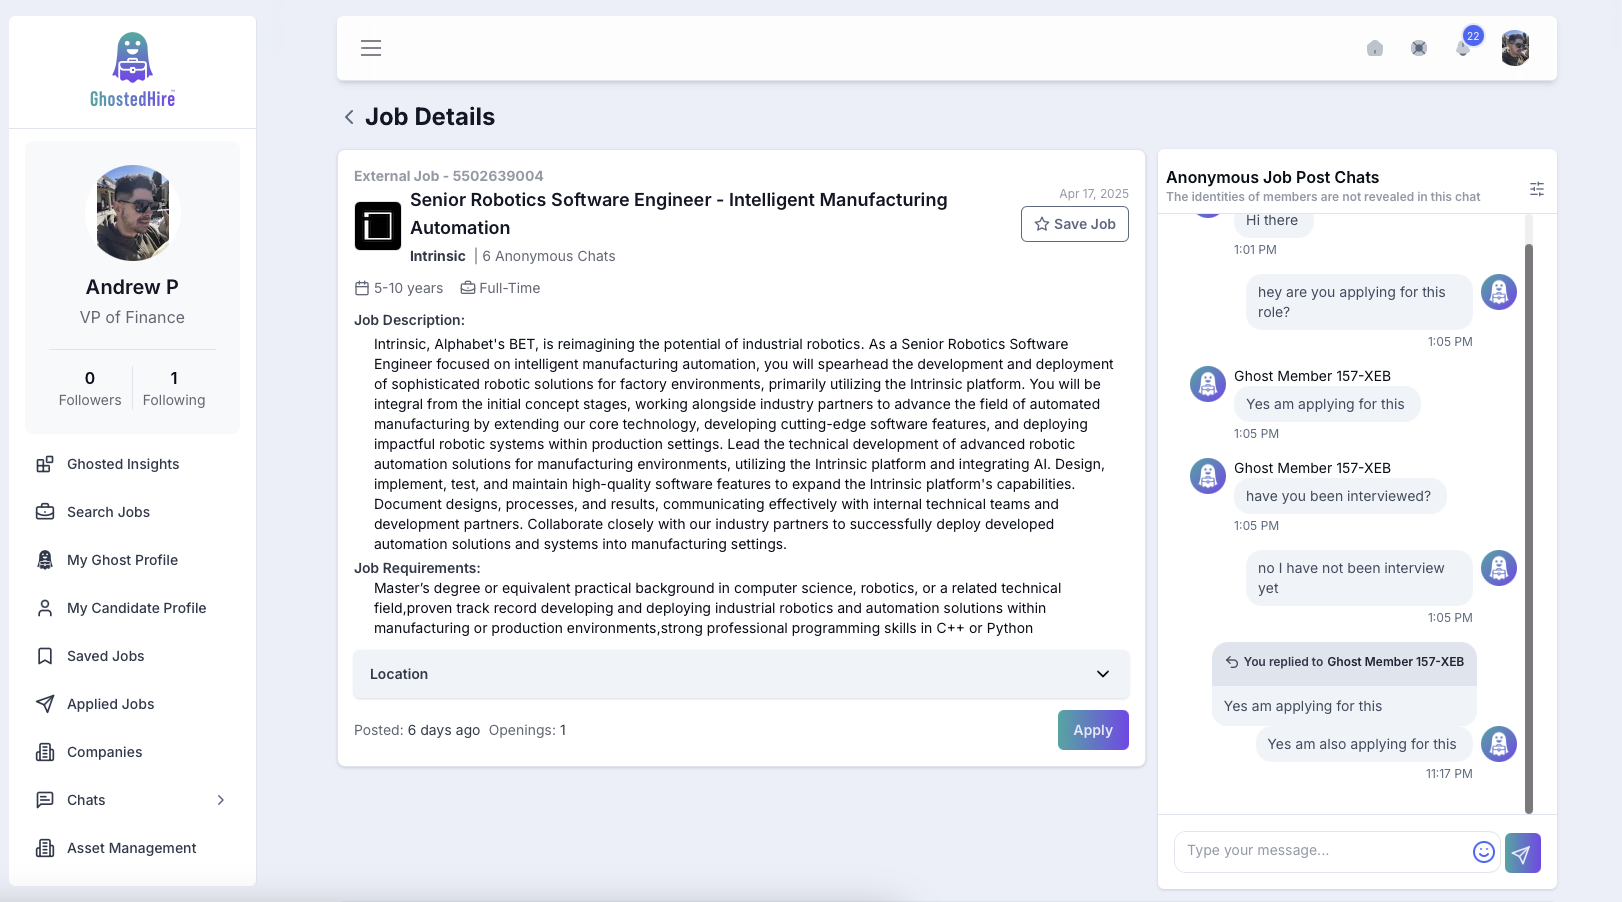Click the 'Hi there' message bubble
This screenshot has height=902, width=1622.
(1272, 221)
